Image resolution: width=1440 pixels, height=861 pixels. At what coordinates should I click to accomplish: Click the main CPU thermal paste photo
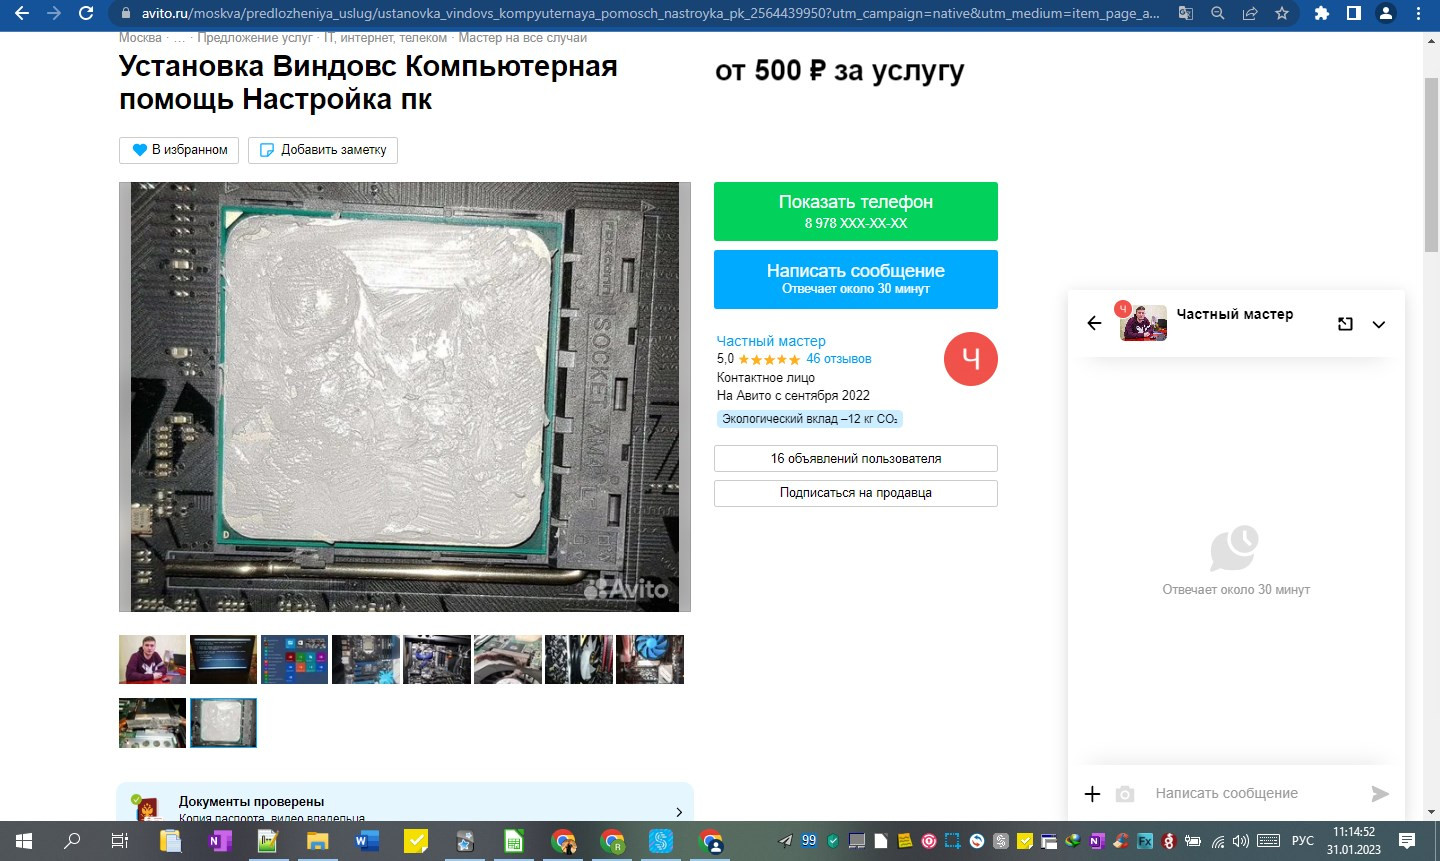pyautogui.click(x=405, y=397)
